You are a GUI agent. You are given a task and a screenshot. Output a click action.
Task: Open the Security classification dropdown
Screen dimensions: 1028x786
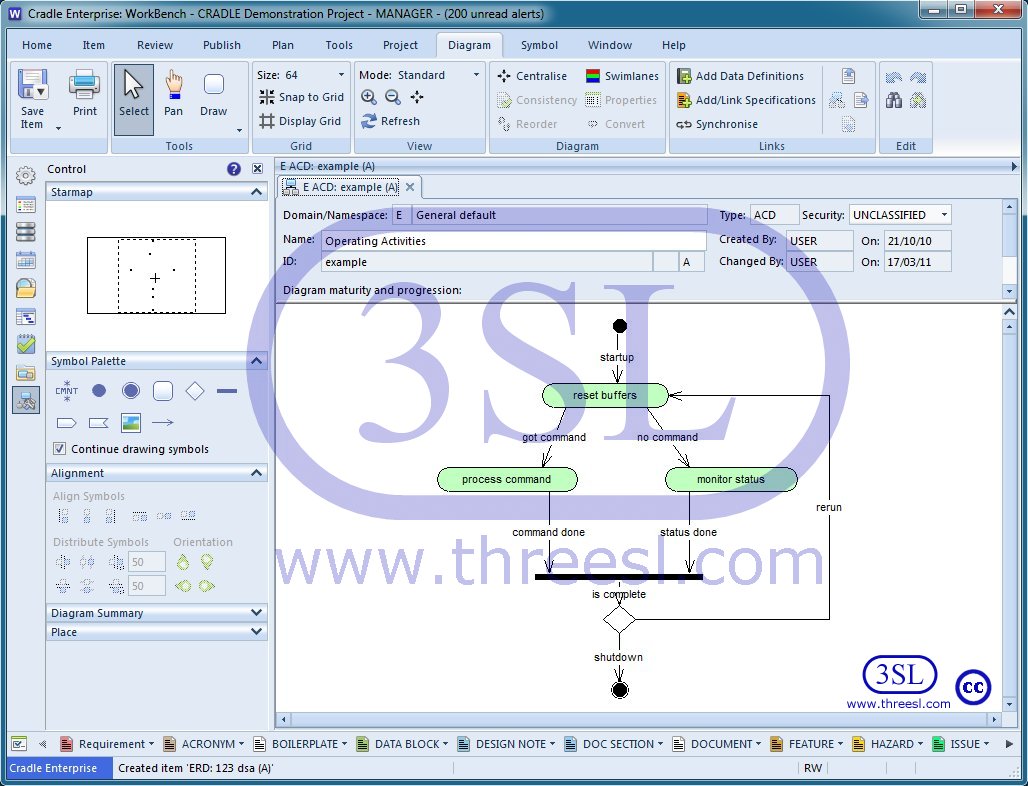[x=945, y=215]
